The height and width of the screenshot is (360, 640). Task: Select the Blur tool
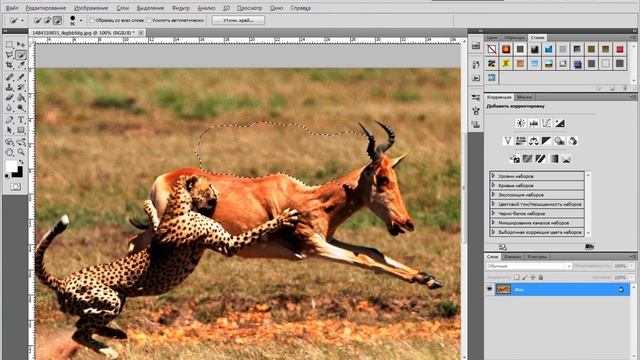click(x=9, y=108)
